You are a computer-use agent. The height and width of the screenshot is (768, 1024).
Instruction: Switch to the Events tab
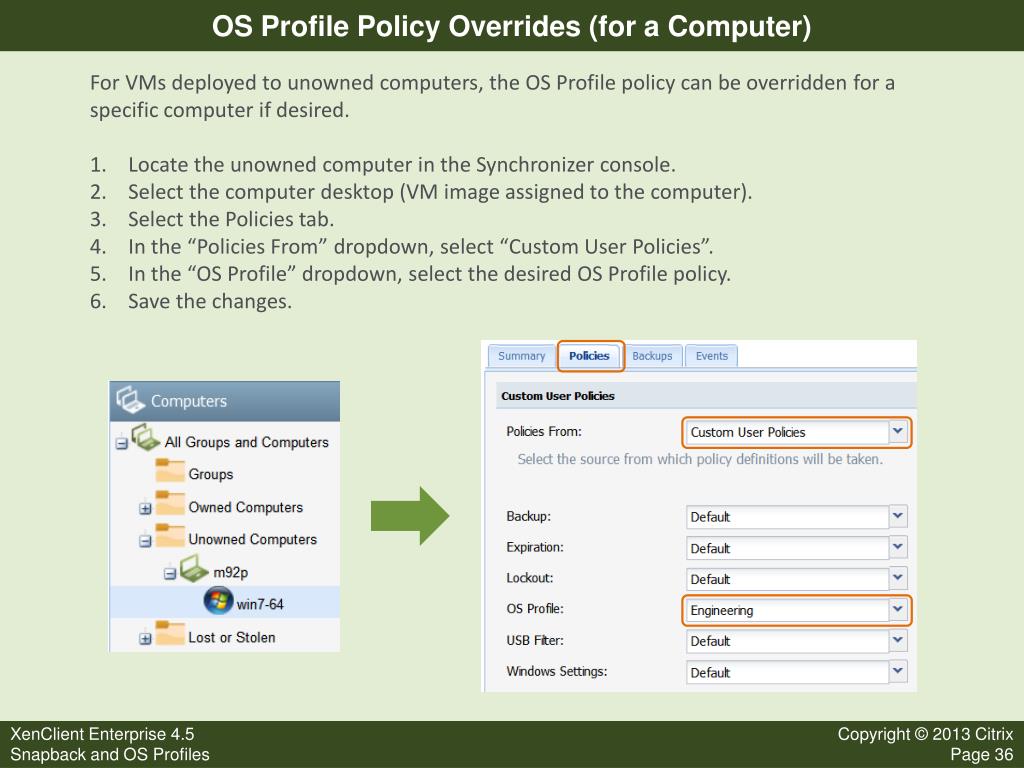(711, 356)
